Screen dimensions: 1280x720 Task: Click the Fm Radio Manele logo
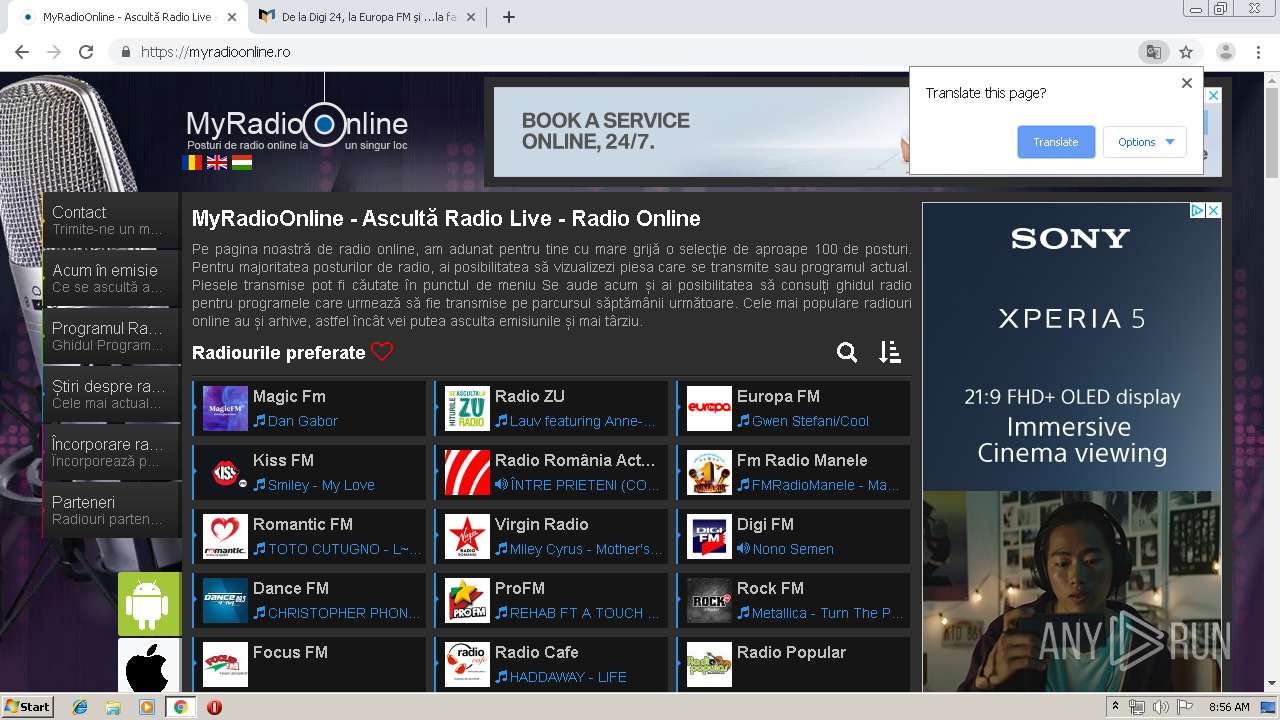pos(709,472)
